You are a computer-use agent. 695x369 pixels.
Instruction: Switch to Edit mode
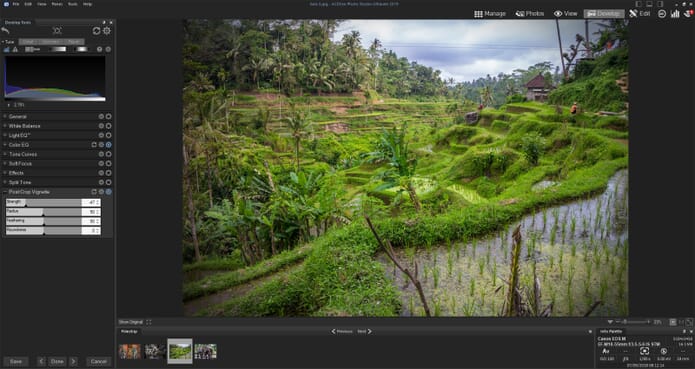(640, 14)
